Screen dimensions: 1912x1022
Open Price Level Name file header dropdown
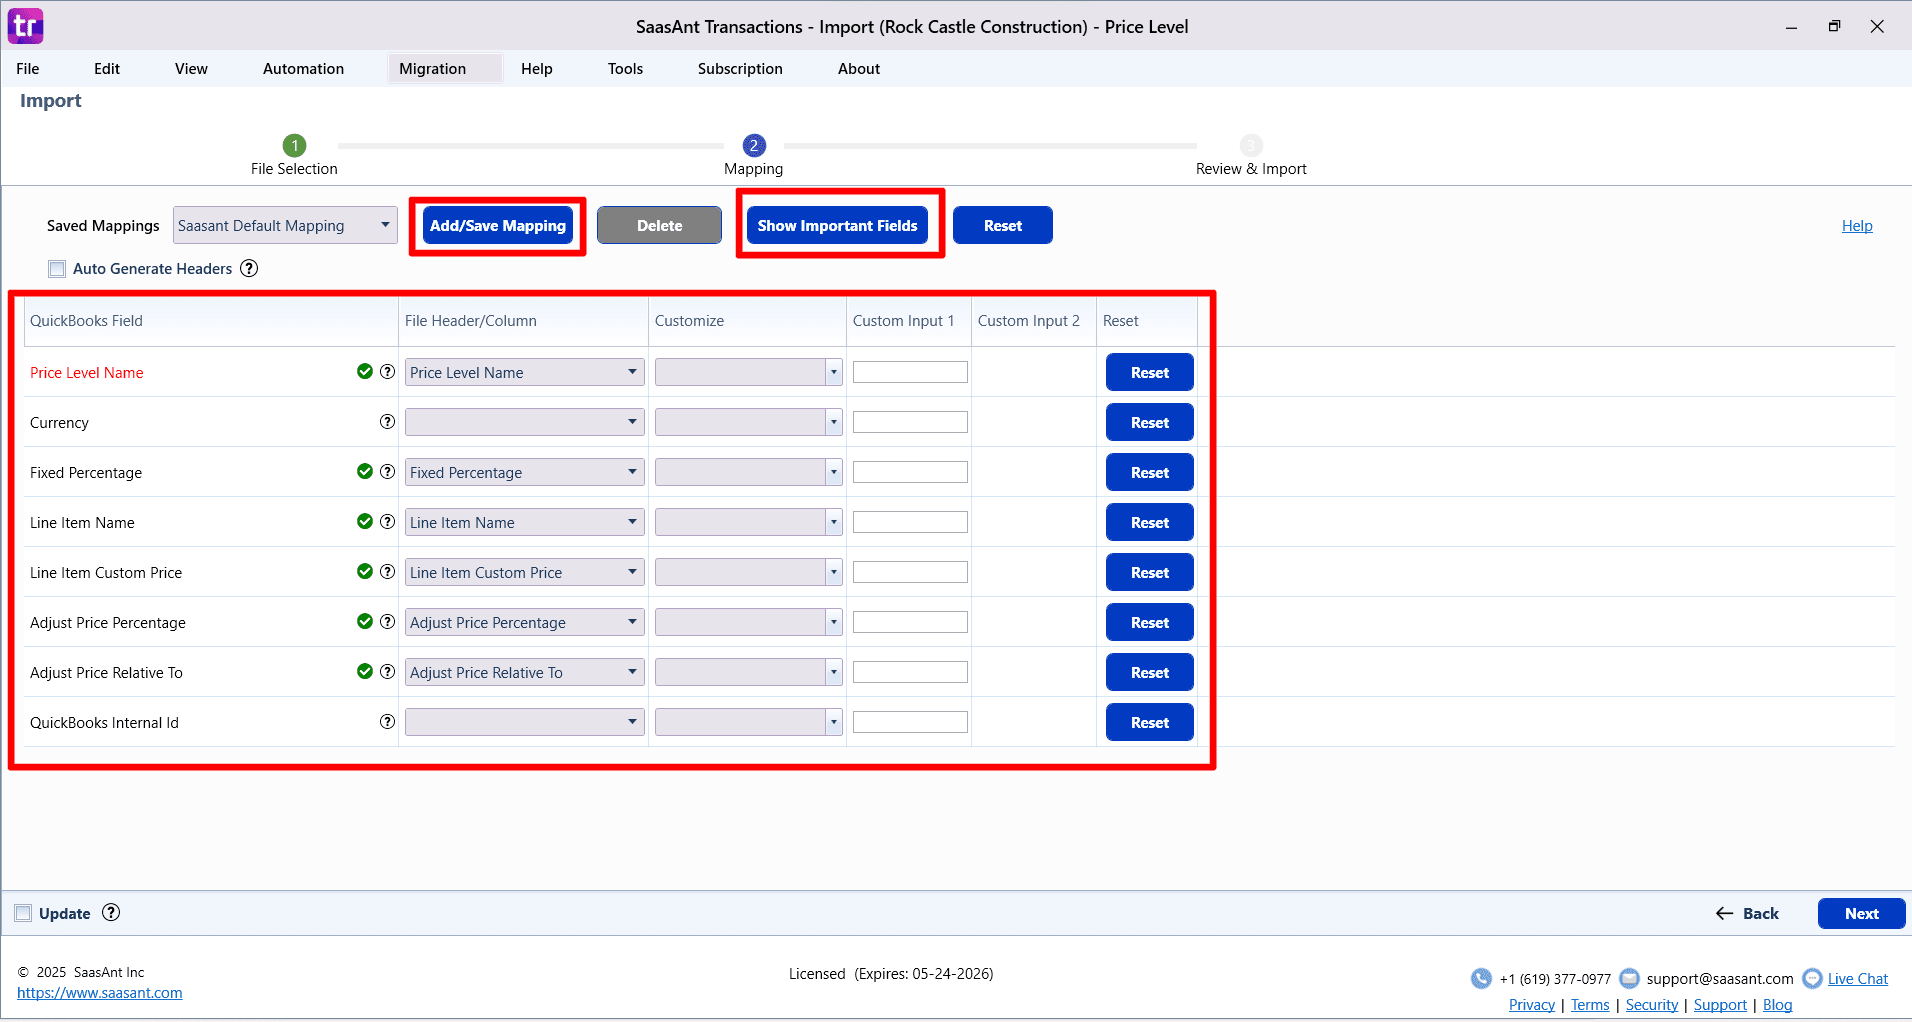(524, 372)
